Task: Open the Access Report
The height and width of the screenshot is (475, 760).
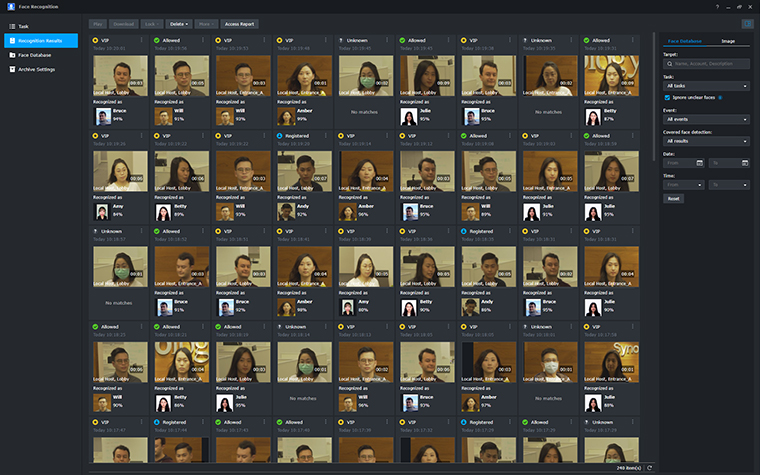Action: click(239, 24)
